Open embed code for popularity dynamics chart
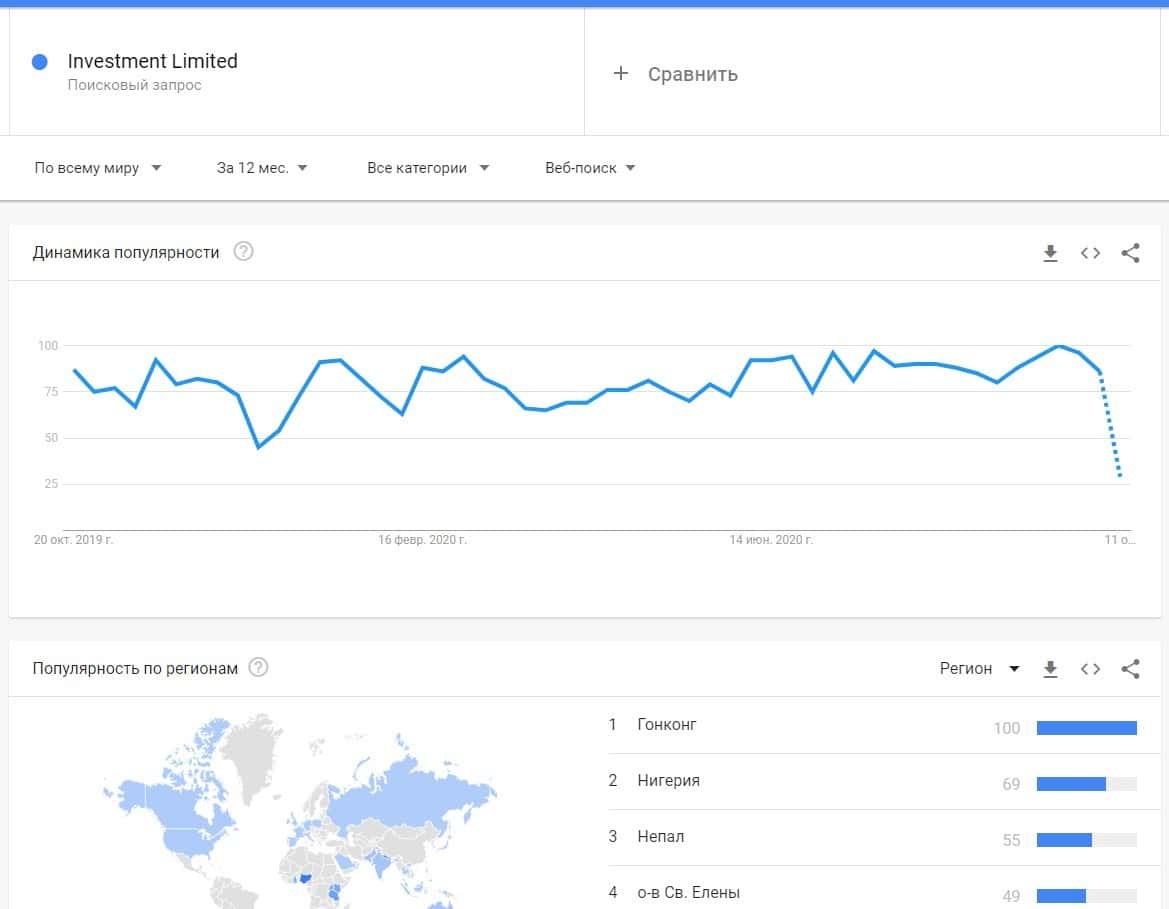 tap(1090, 253)
